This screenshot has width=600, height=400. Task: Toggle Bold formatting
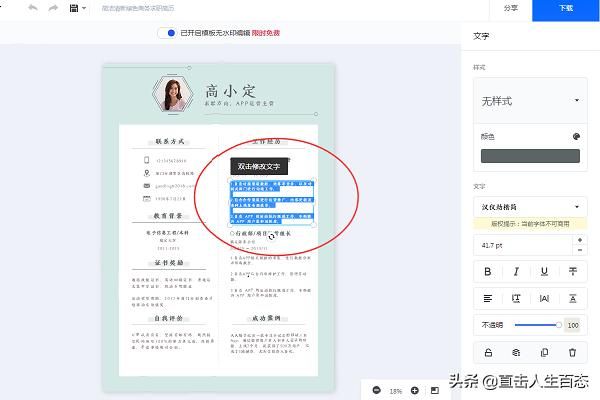[x=488, y=271]
